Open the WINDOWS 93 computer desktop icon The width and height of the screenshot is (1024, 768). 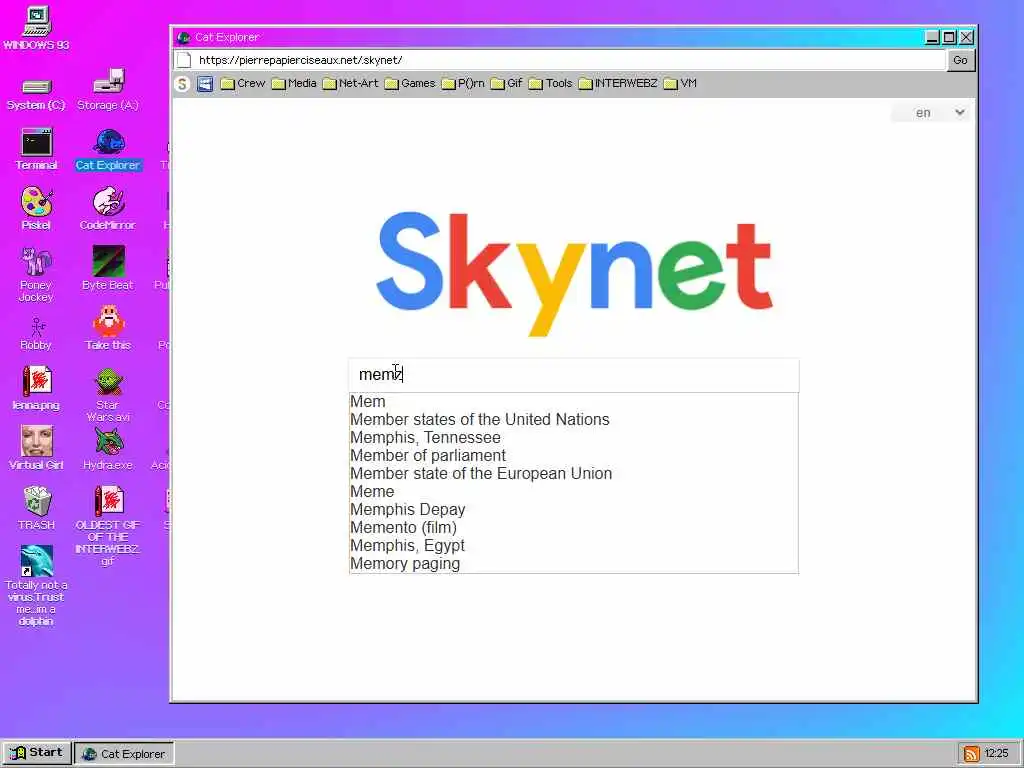37,29
